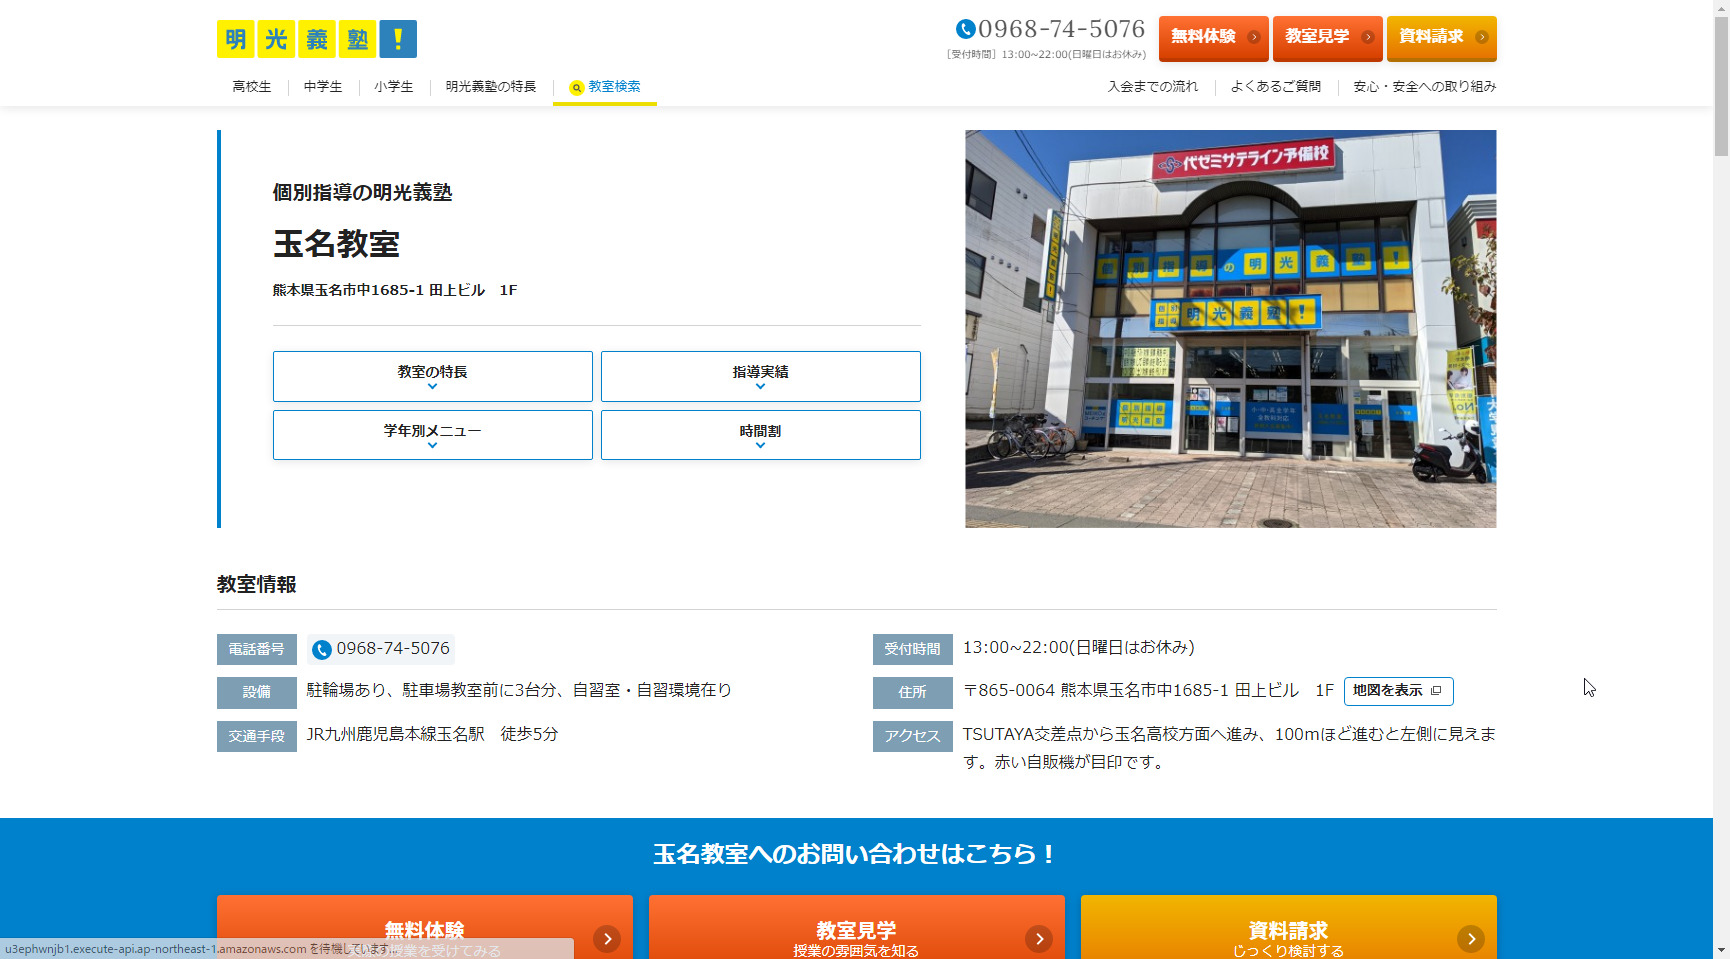Image resolution: width=1730 pixels, height=959 pixels.
Task: Expand the 教室の特長 section
Action: (433, 376)
